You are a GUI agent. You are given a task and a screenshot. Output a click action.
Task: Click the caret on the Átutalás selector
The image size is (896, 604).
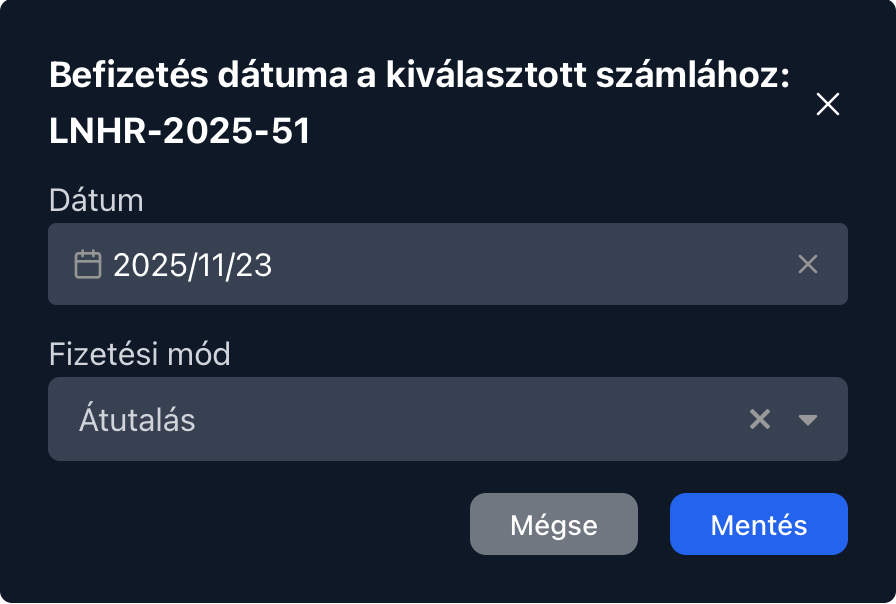pyautogui.click(x=807, y=421)
